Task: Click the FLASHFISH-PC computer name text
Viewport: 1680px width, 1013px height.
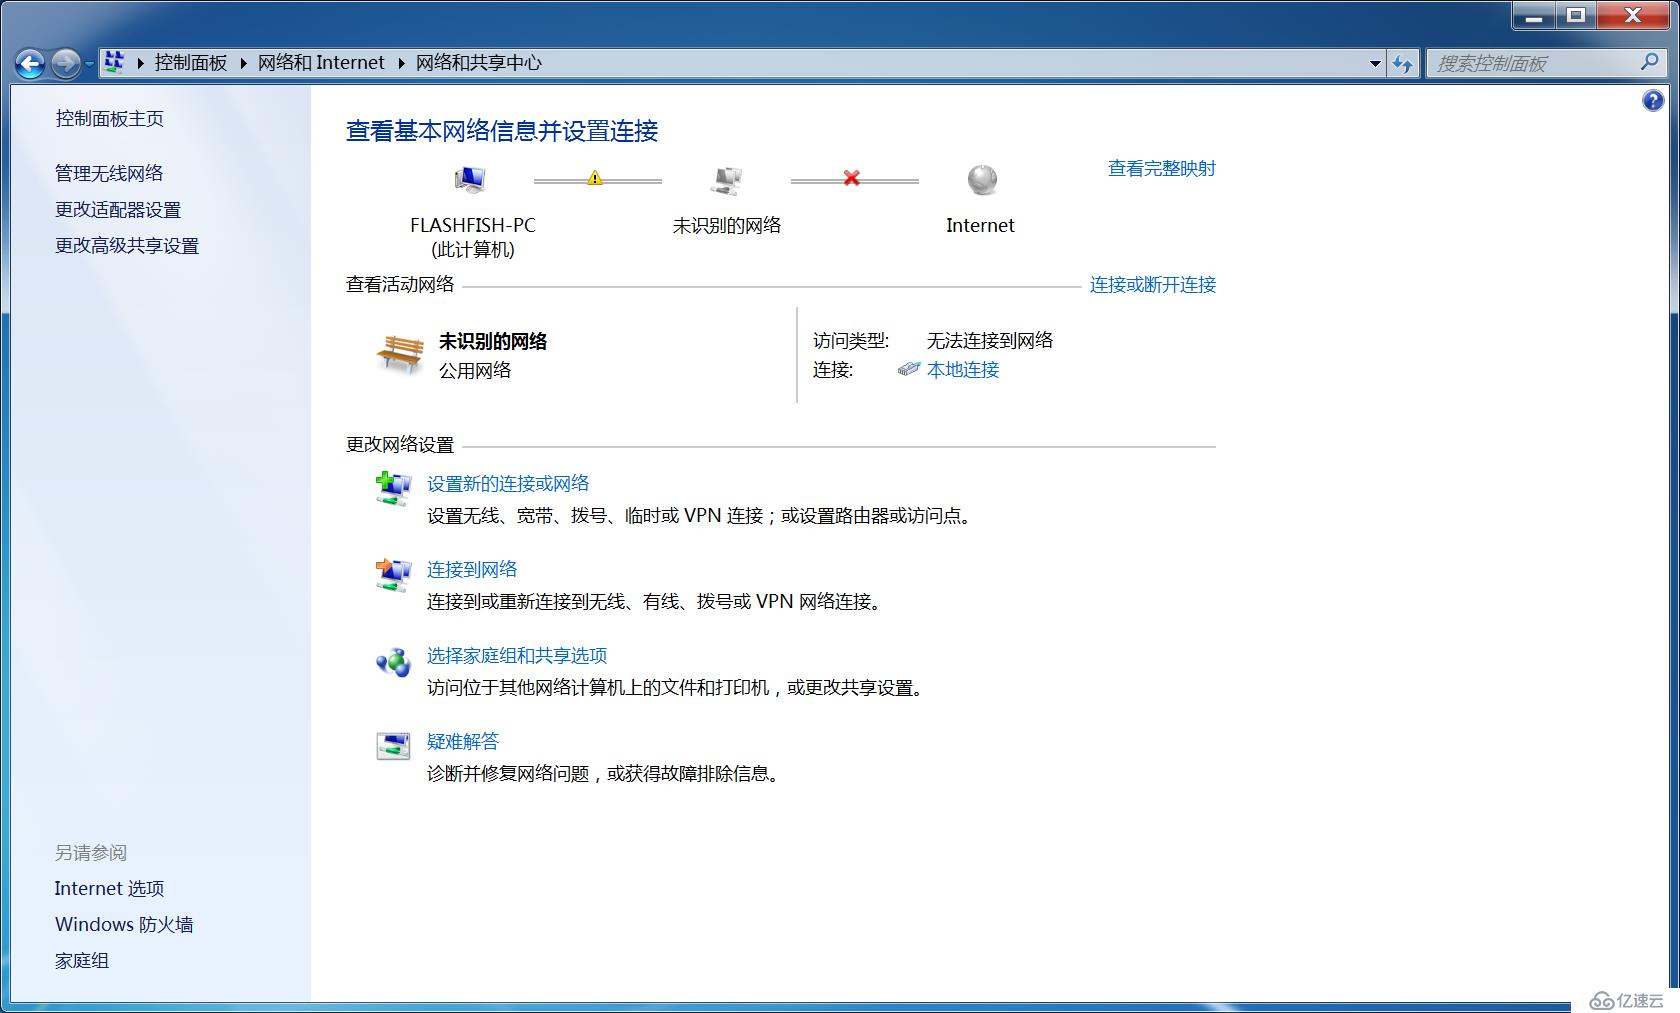Action: [473, 225]
